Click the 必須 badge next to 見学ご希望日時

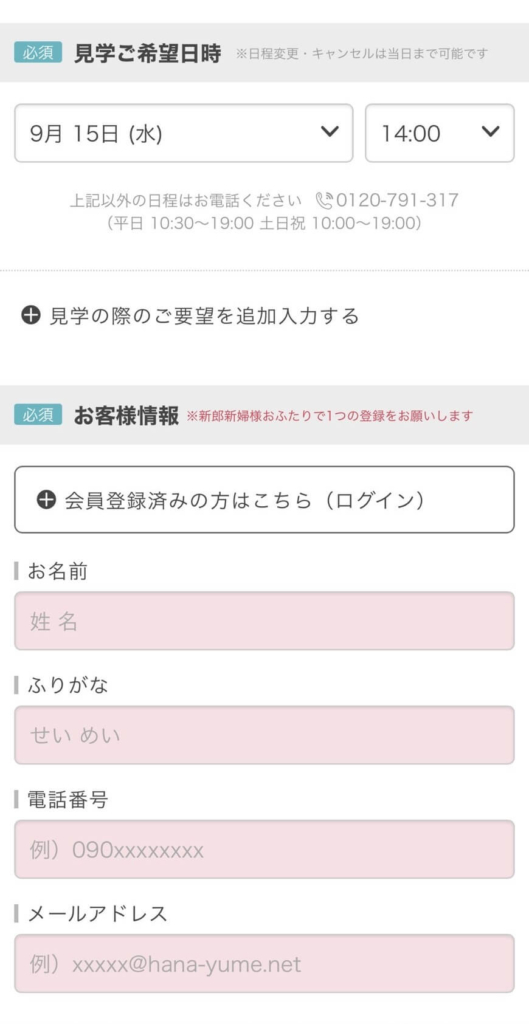click(38, 52)
